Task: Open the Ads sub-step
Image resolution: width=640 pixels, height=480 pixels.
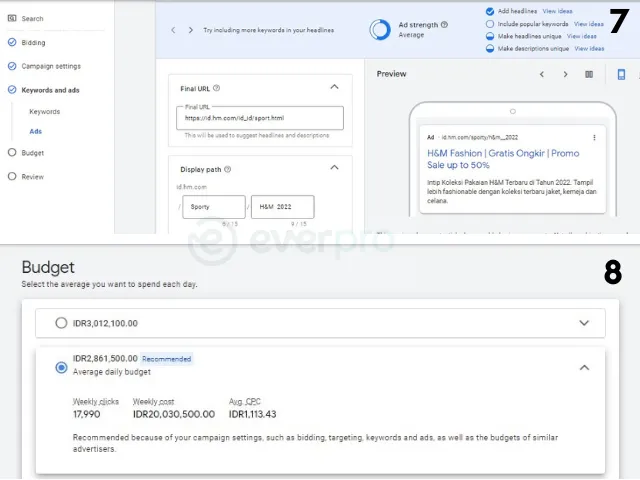Action: click(x=36, y=131)
